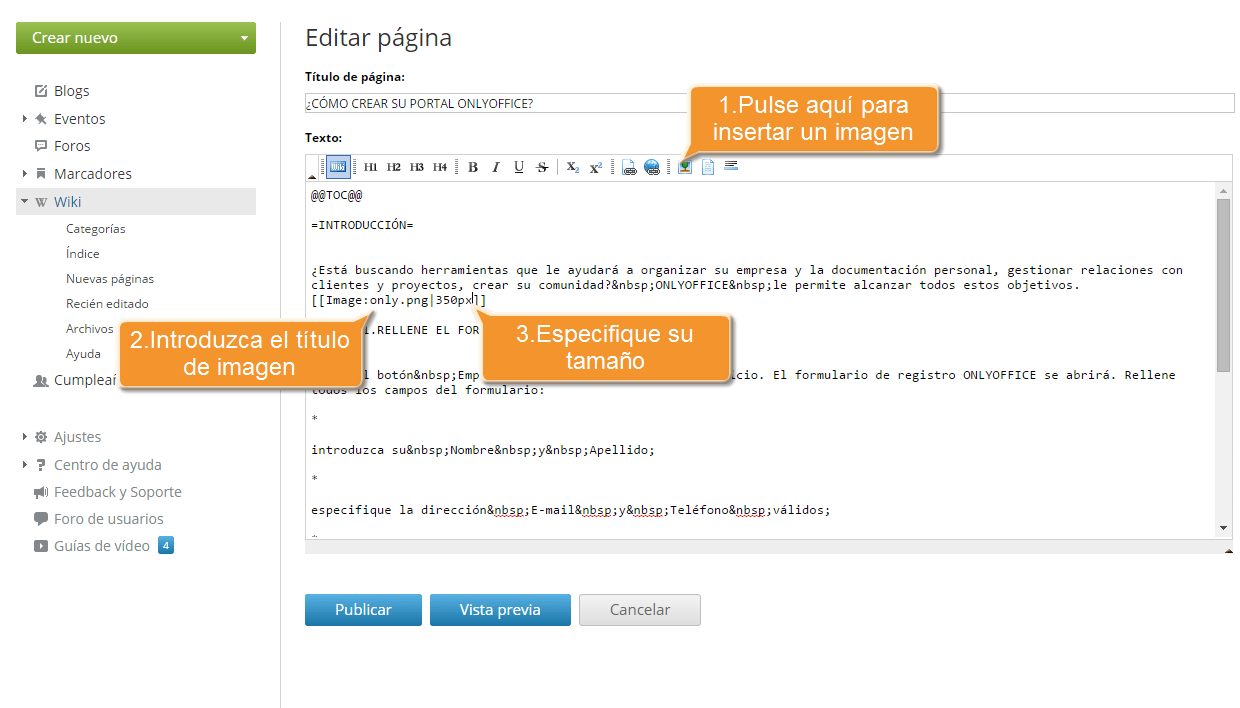Image resolution: width=1240 pixels, height=708 pixels.
Task: Click the '=INTRODUCCIÓN=' heading text
Action: 362,225
